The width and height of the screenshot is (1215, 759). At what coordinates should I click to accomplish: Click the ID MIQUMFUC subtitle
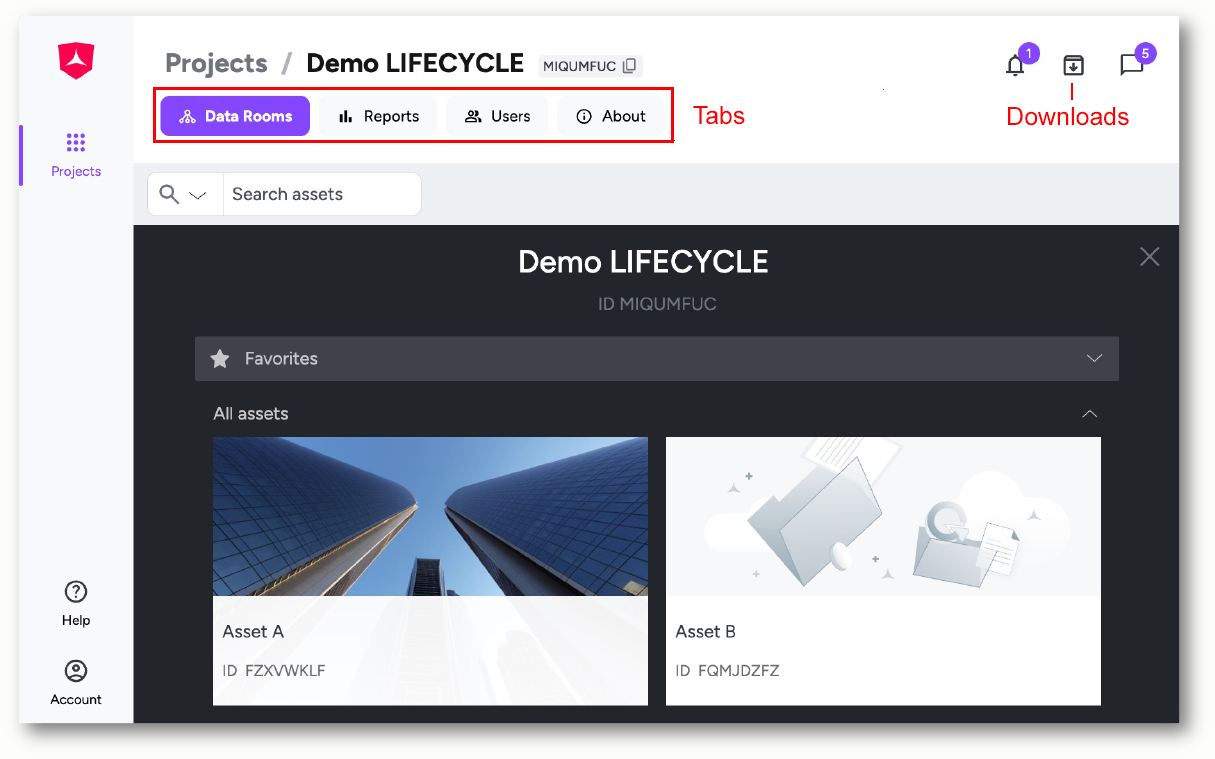657,304
